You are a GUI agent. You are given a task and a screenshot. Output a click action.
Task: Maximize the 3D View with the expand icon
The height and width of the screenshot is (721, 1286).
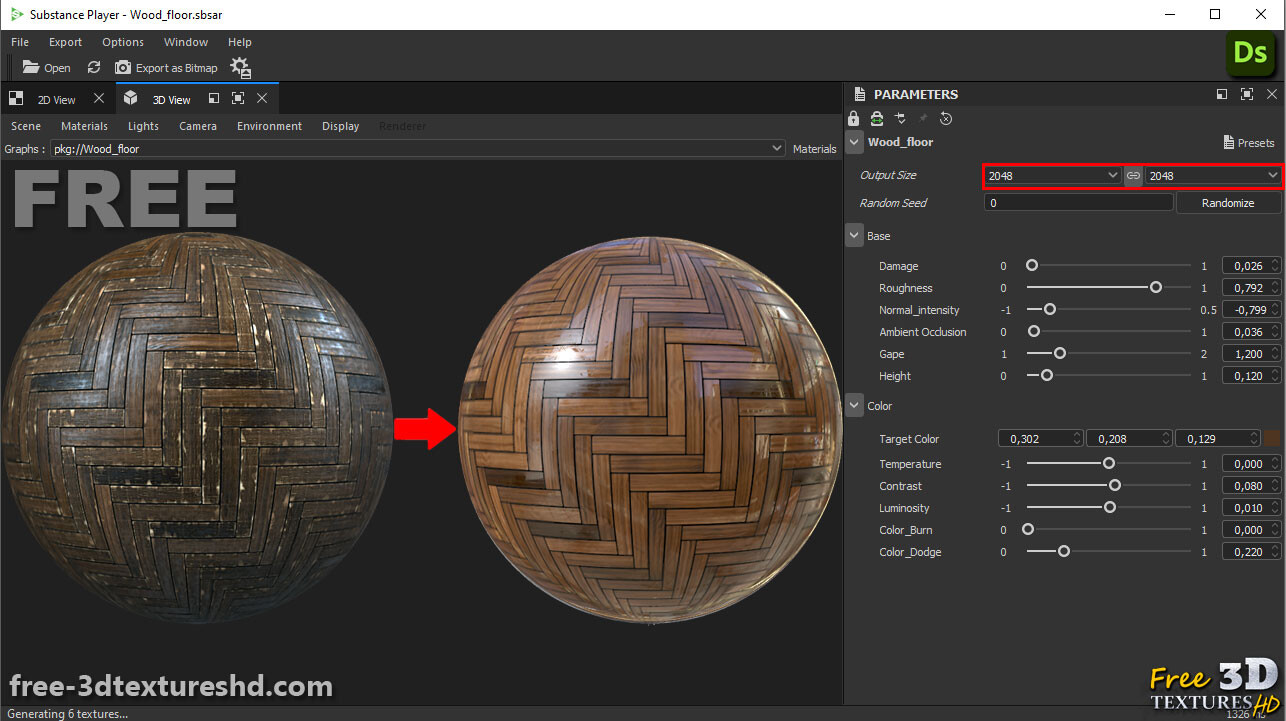click(x=237, y=99)
